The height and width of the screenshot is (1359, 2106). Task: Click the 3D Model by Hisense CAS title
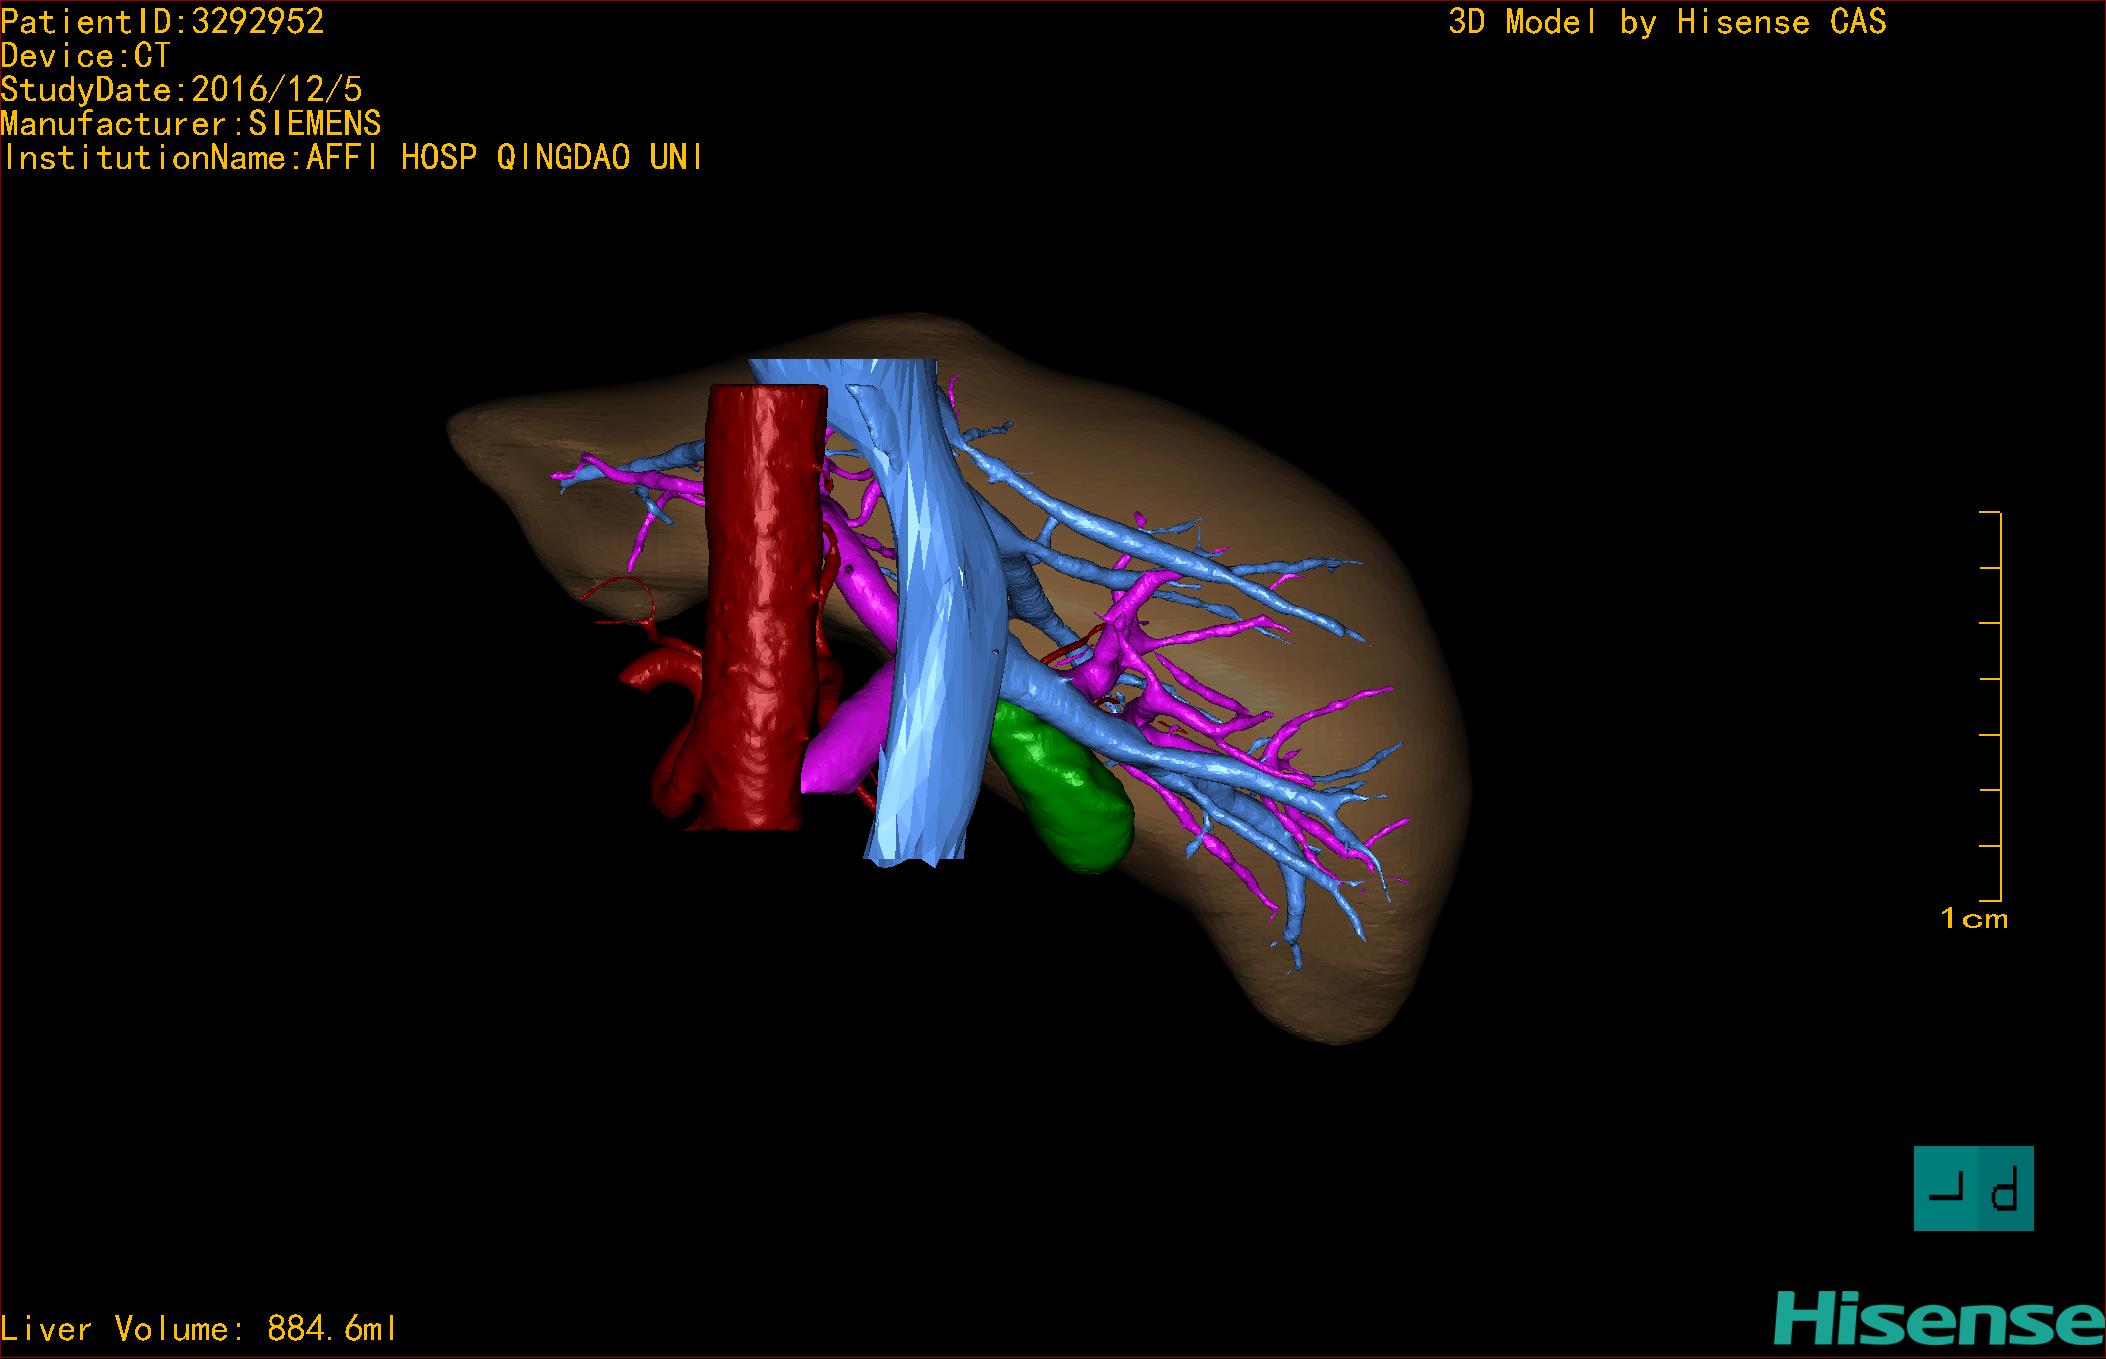click(1666, 22)
